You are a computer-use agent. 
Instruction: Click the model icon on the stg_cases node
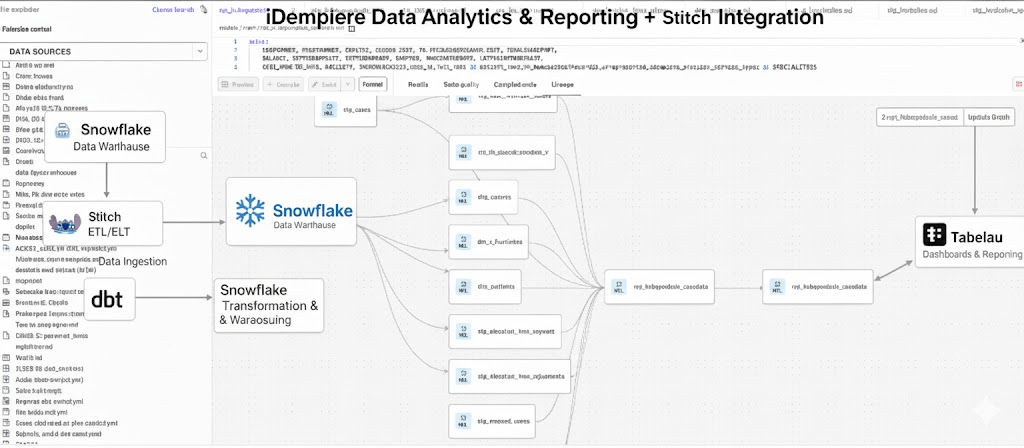tap(328, 109)
